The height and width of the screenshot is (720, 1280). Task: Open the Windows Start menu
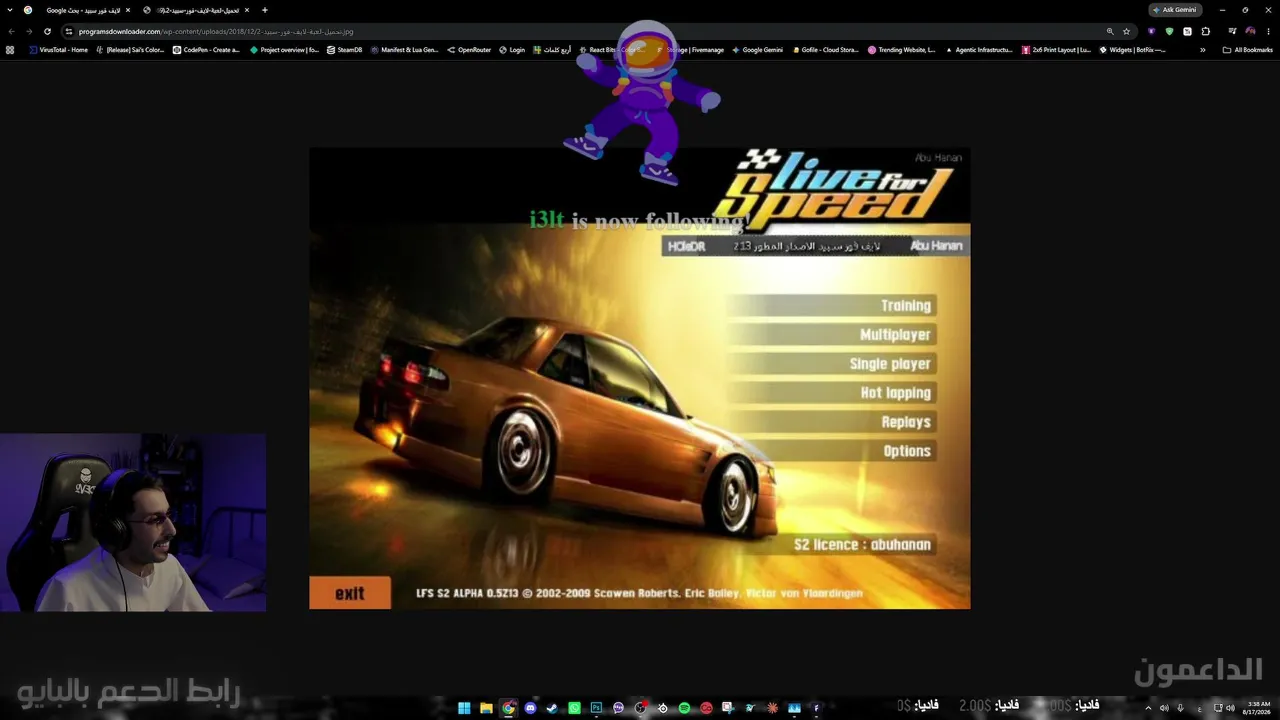point(464,708)
